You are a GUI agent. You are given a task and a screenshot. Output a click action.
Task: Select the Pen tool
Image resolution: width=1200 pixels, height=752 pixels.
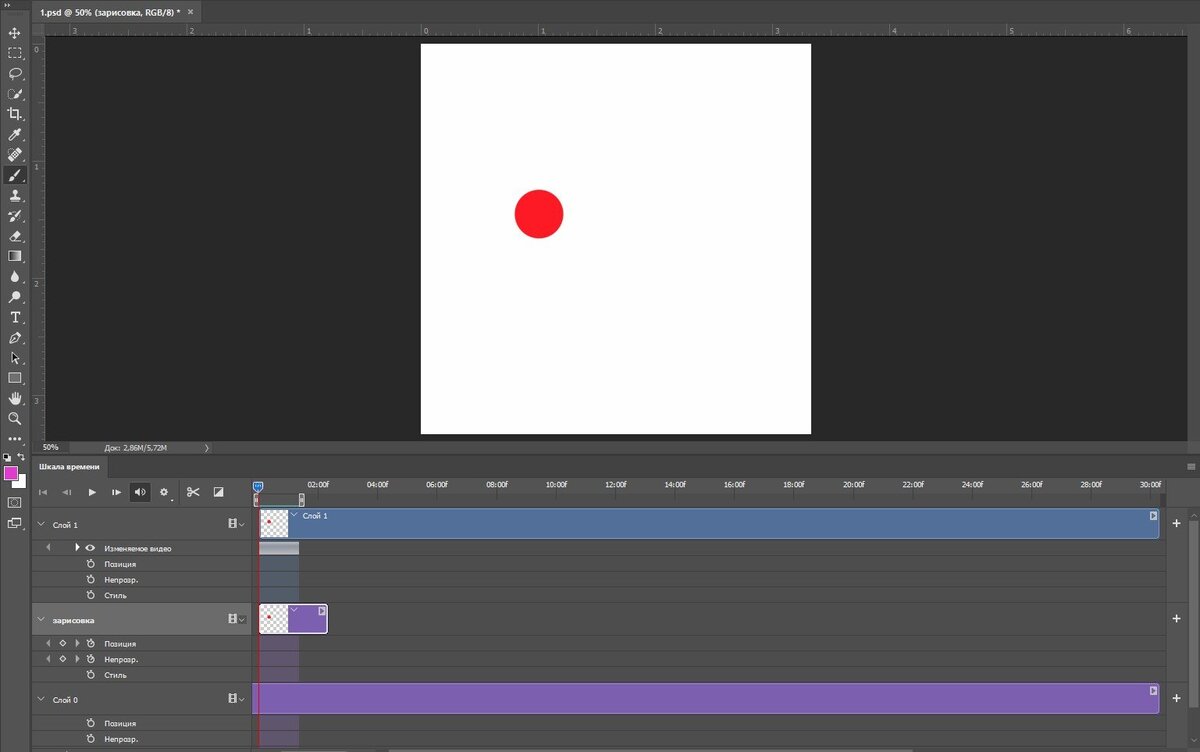[15, 337]
